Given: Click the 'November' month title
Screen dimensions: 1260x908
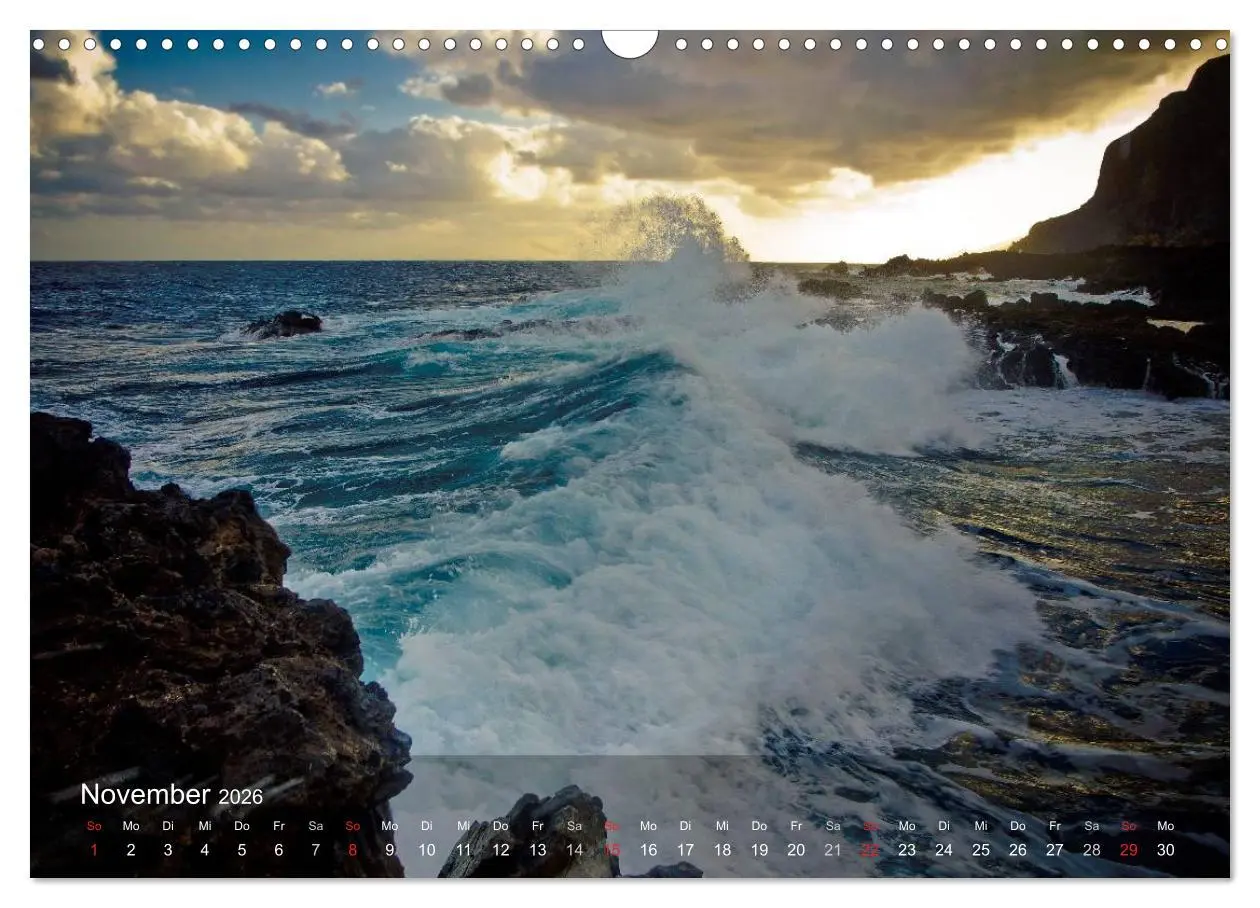Looking at the screenshot, I should [145, 795].
